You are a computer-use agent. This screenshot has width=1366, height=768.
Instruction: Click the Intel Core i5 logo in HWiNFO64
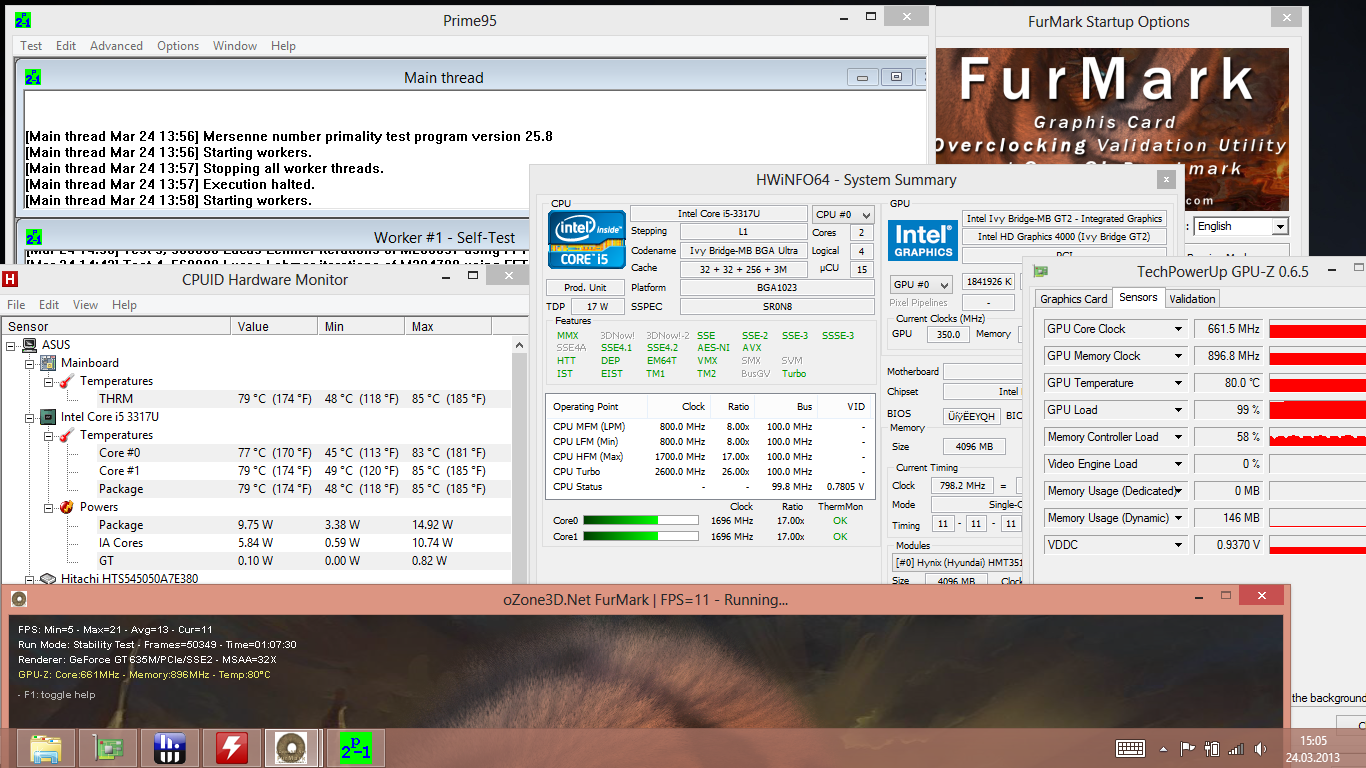pyautogui.click(x=586, y=239)
